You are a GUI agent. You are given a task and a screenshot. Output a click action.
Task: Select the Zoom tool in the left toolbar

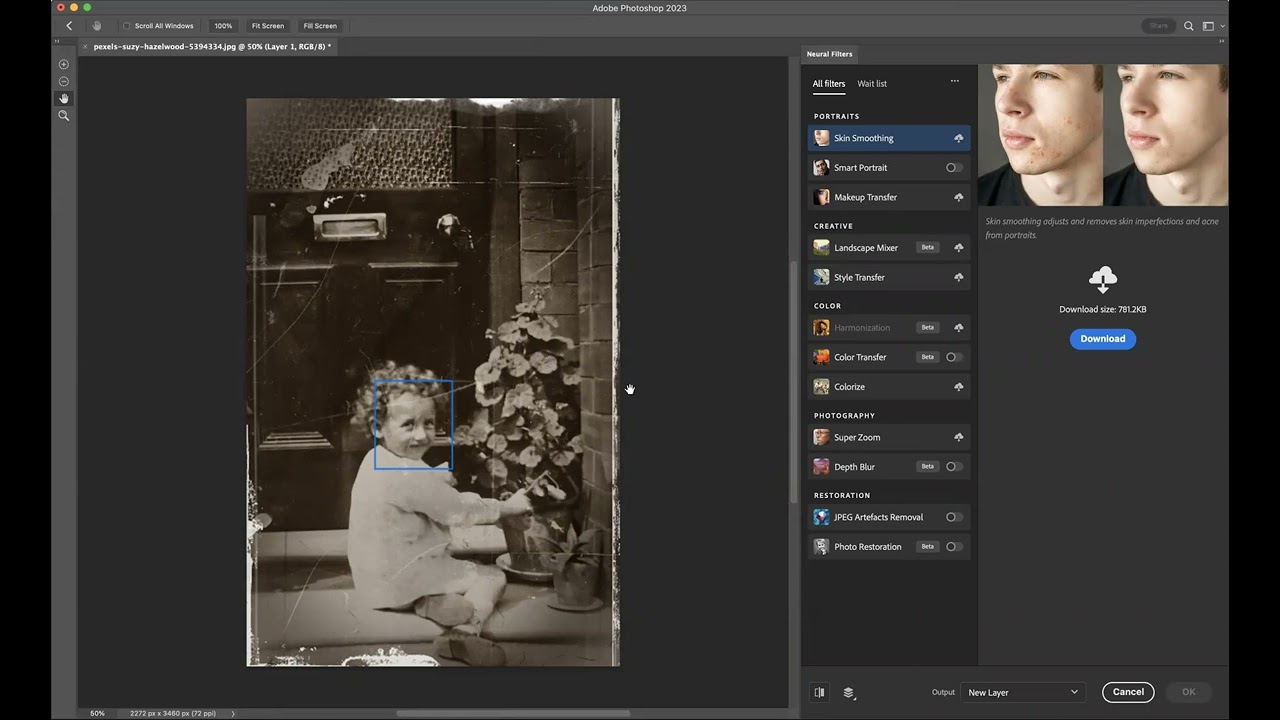point(64,116)
